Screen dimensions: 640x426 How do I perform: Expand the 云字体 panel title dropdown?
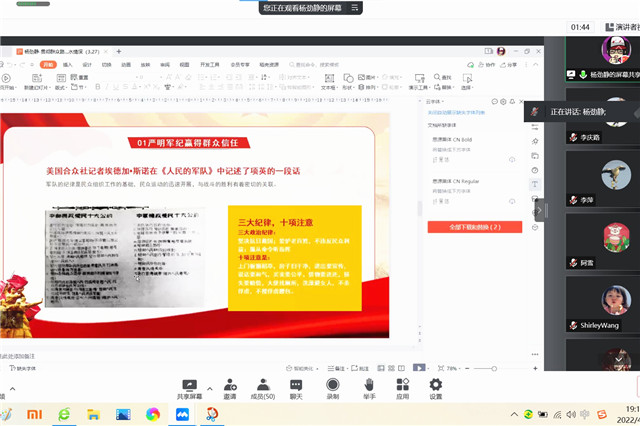(x=436, y=101)
